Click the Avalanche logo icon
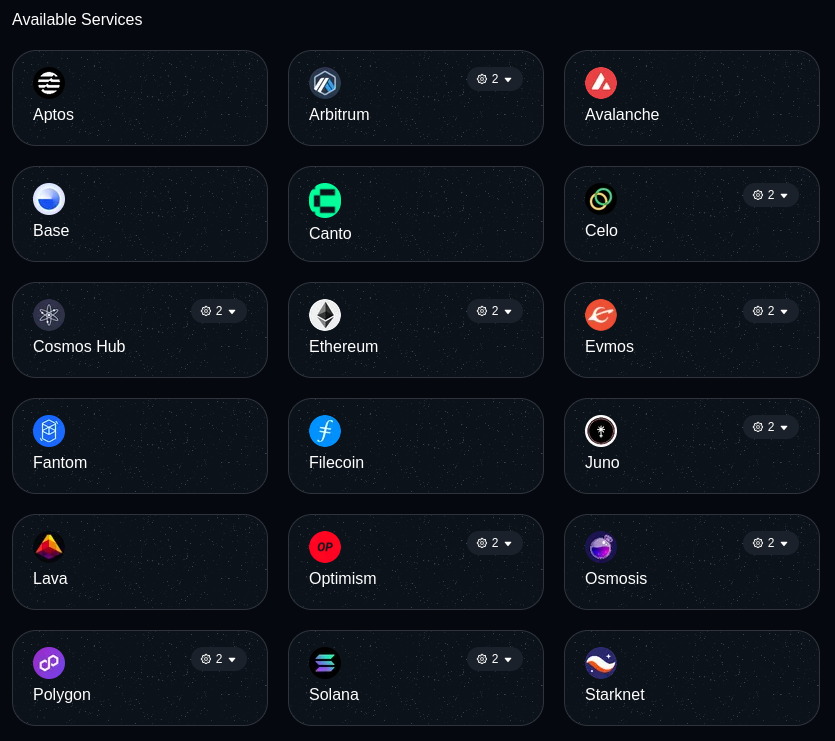This screenshot has height=741, width=835. point(601,83)
